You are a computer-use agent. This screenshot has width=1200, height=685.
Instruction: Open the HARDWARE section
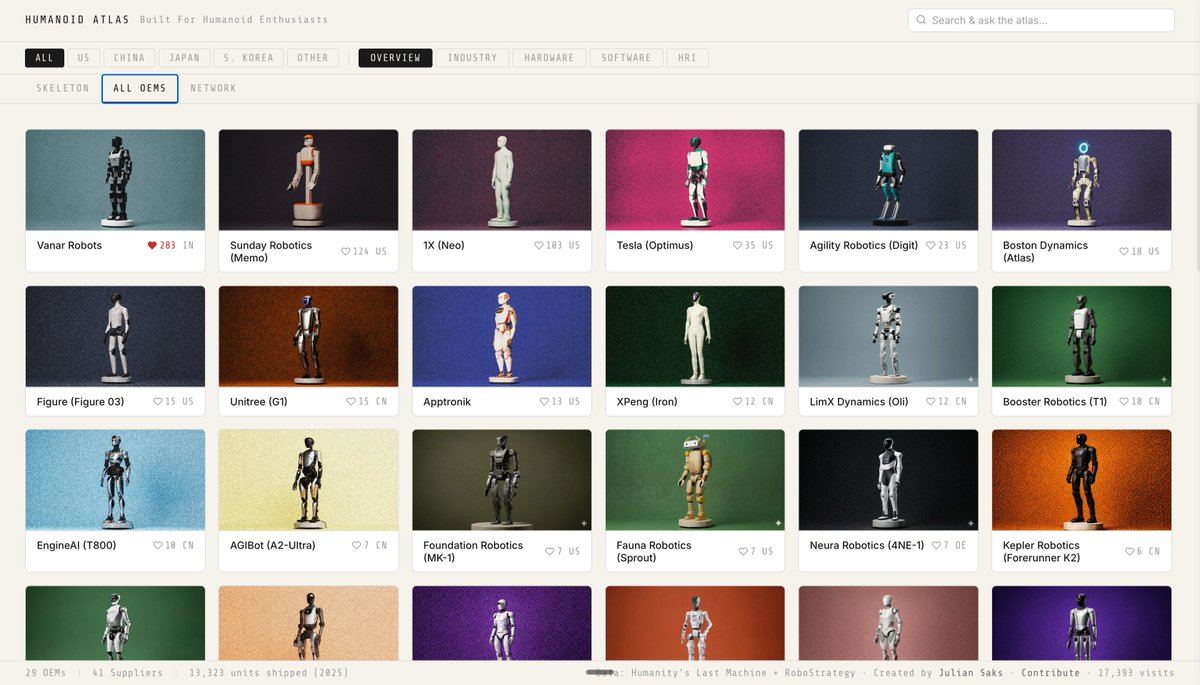coord(549,58)
